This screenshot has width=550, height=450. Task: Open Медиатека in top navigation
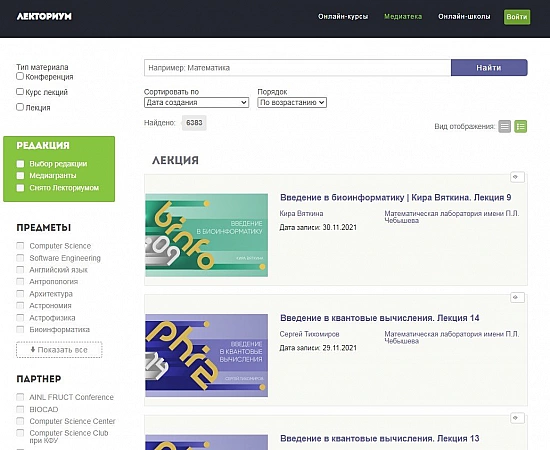403,16
